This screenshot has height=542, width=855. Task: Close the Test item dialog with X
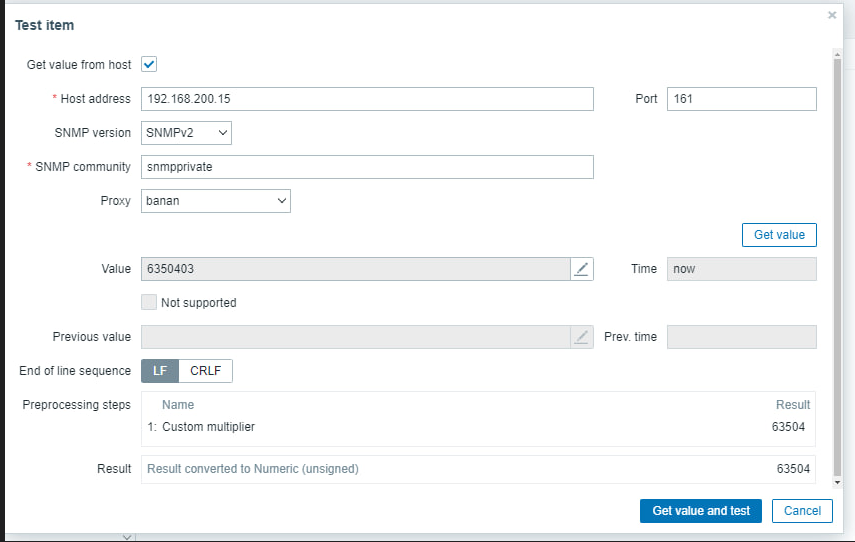pyautogui.click(x=832, y=15)
